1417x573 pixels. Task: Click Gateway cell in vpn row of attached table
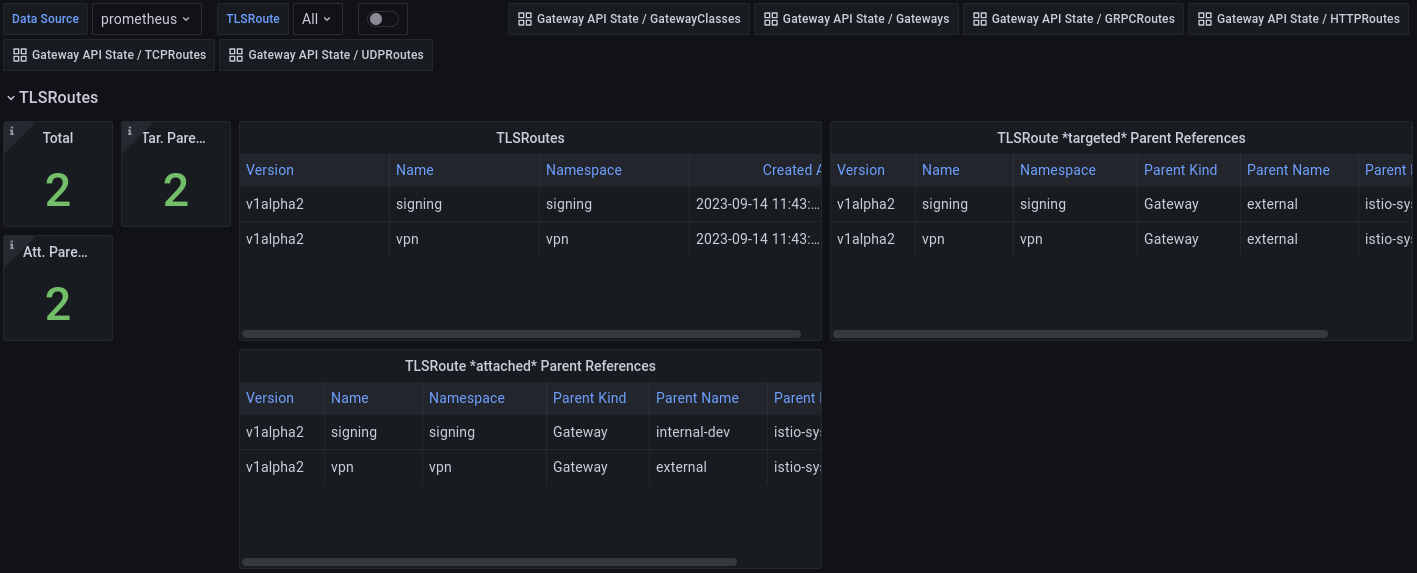tap(598, 467)
